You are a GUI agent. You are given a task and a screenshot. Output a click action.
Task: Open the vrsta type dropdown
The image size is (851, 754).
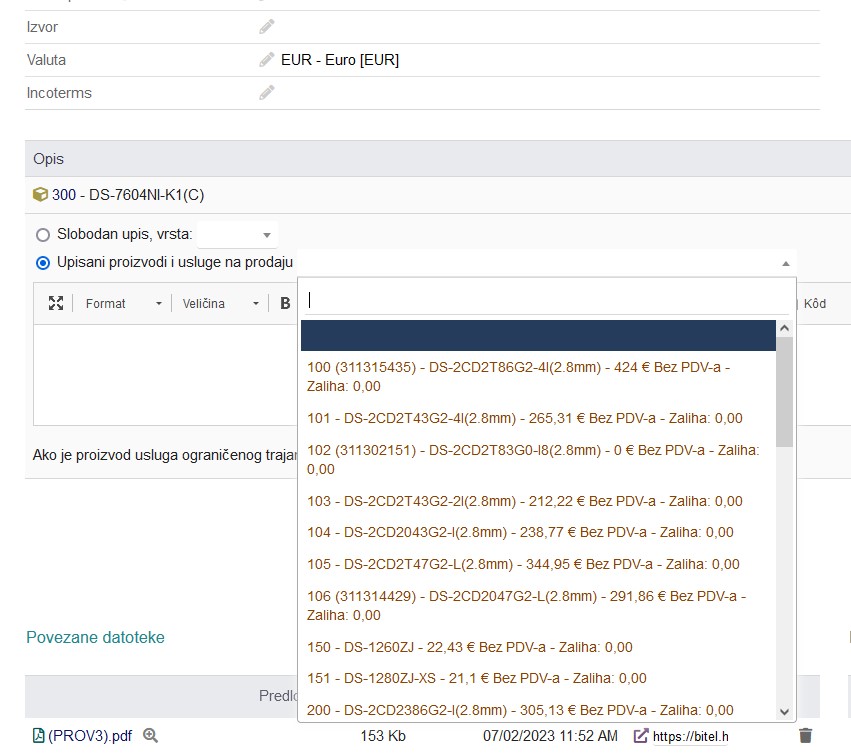pyautogui.click(x=237, y=235)
